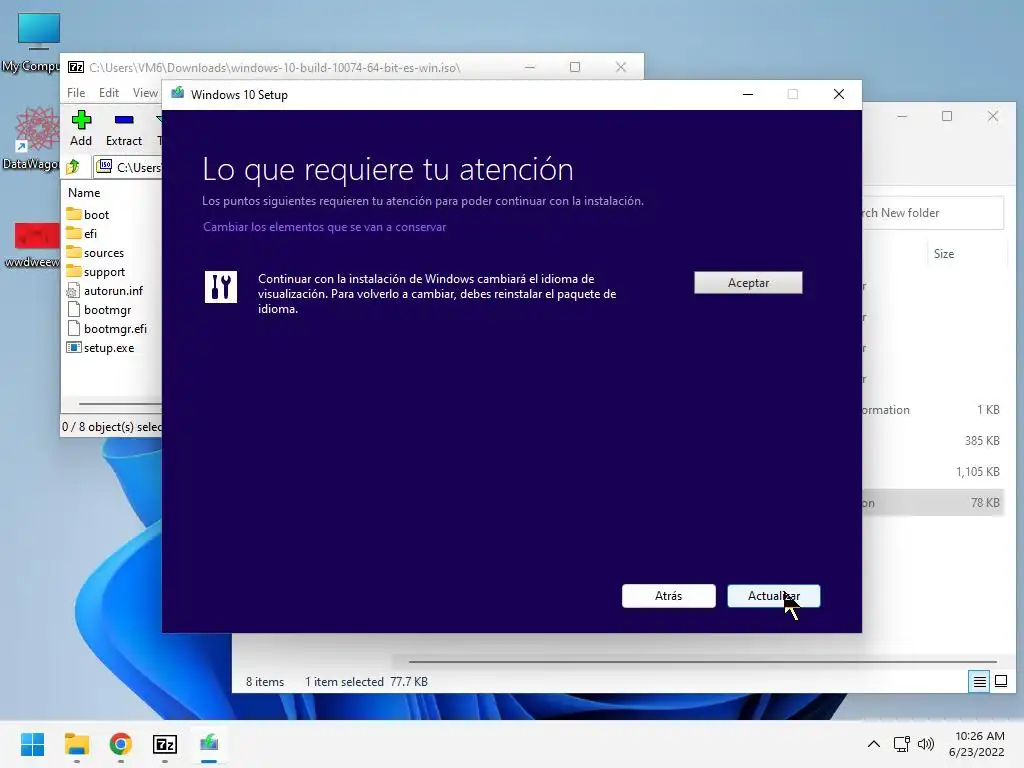Click Explorer horizontal scrollbar
This screenshot has width=1024, height=768.
702,662
